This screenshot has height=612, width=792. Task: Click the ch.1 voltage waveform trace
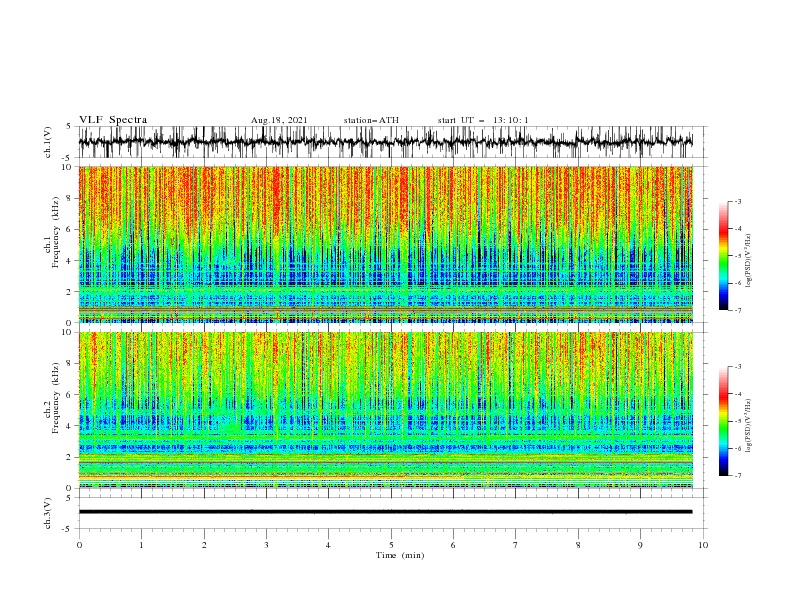pos(385,142)
